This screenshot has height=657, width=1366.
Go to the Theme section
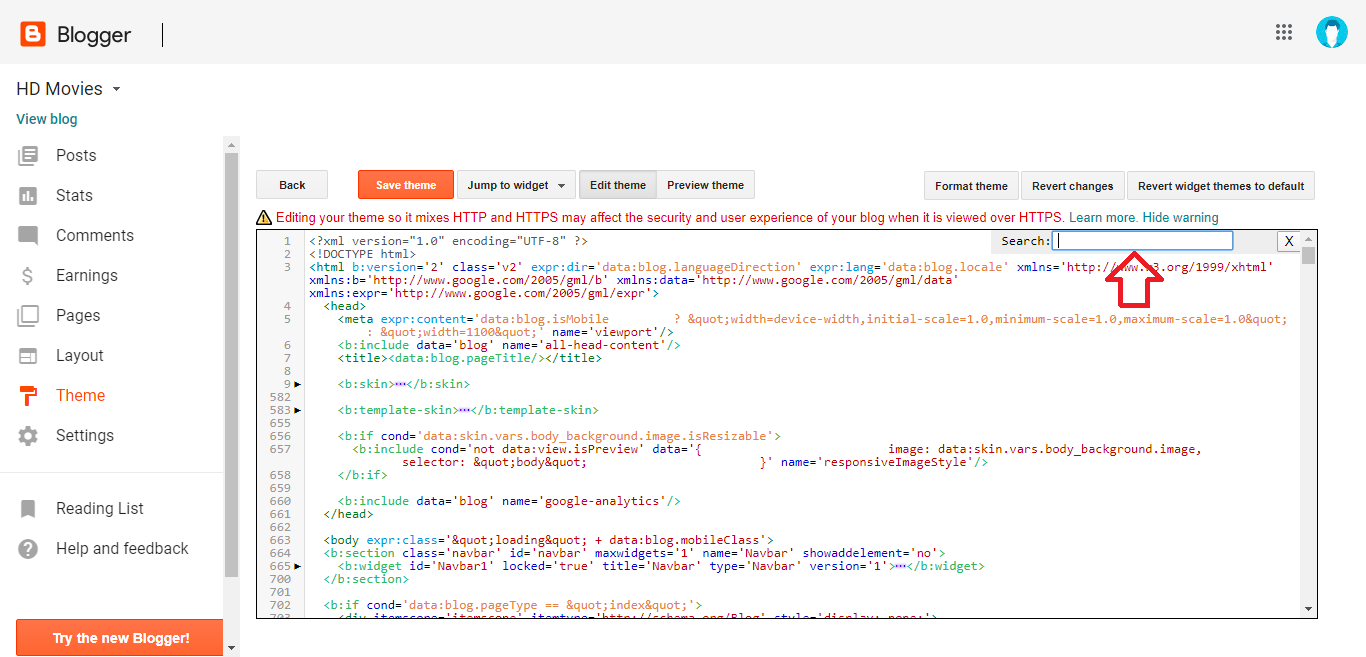pyautogui.click(x=80, y=395)
